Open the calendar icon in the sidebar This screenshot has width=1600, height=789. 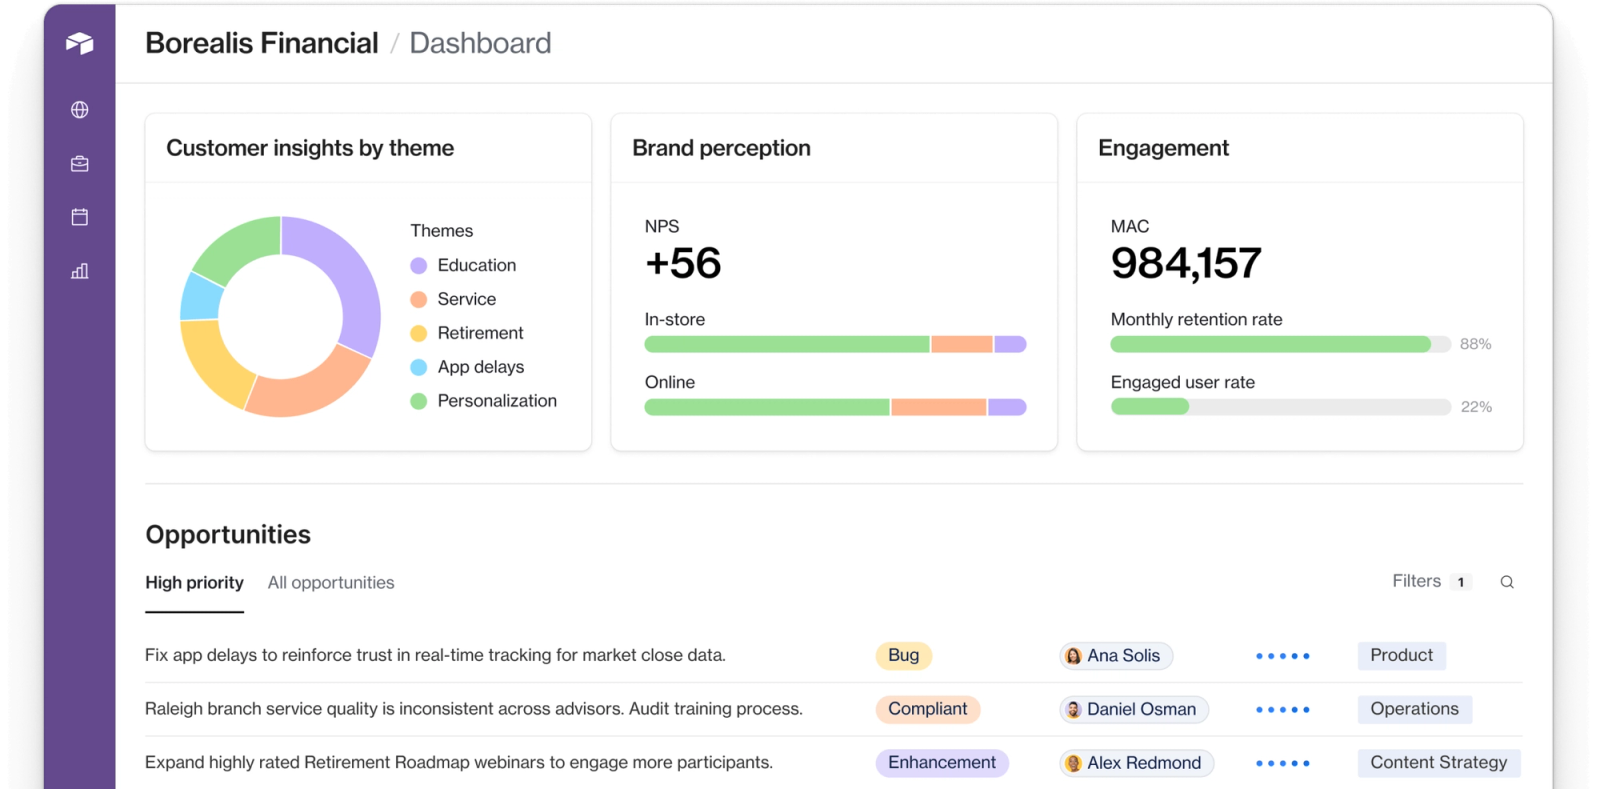pos(80,217)
